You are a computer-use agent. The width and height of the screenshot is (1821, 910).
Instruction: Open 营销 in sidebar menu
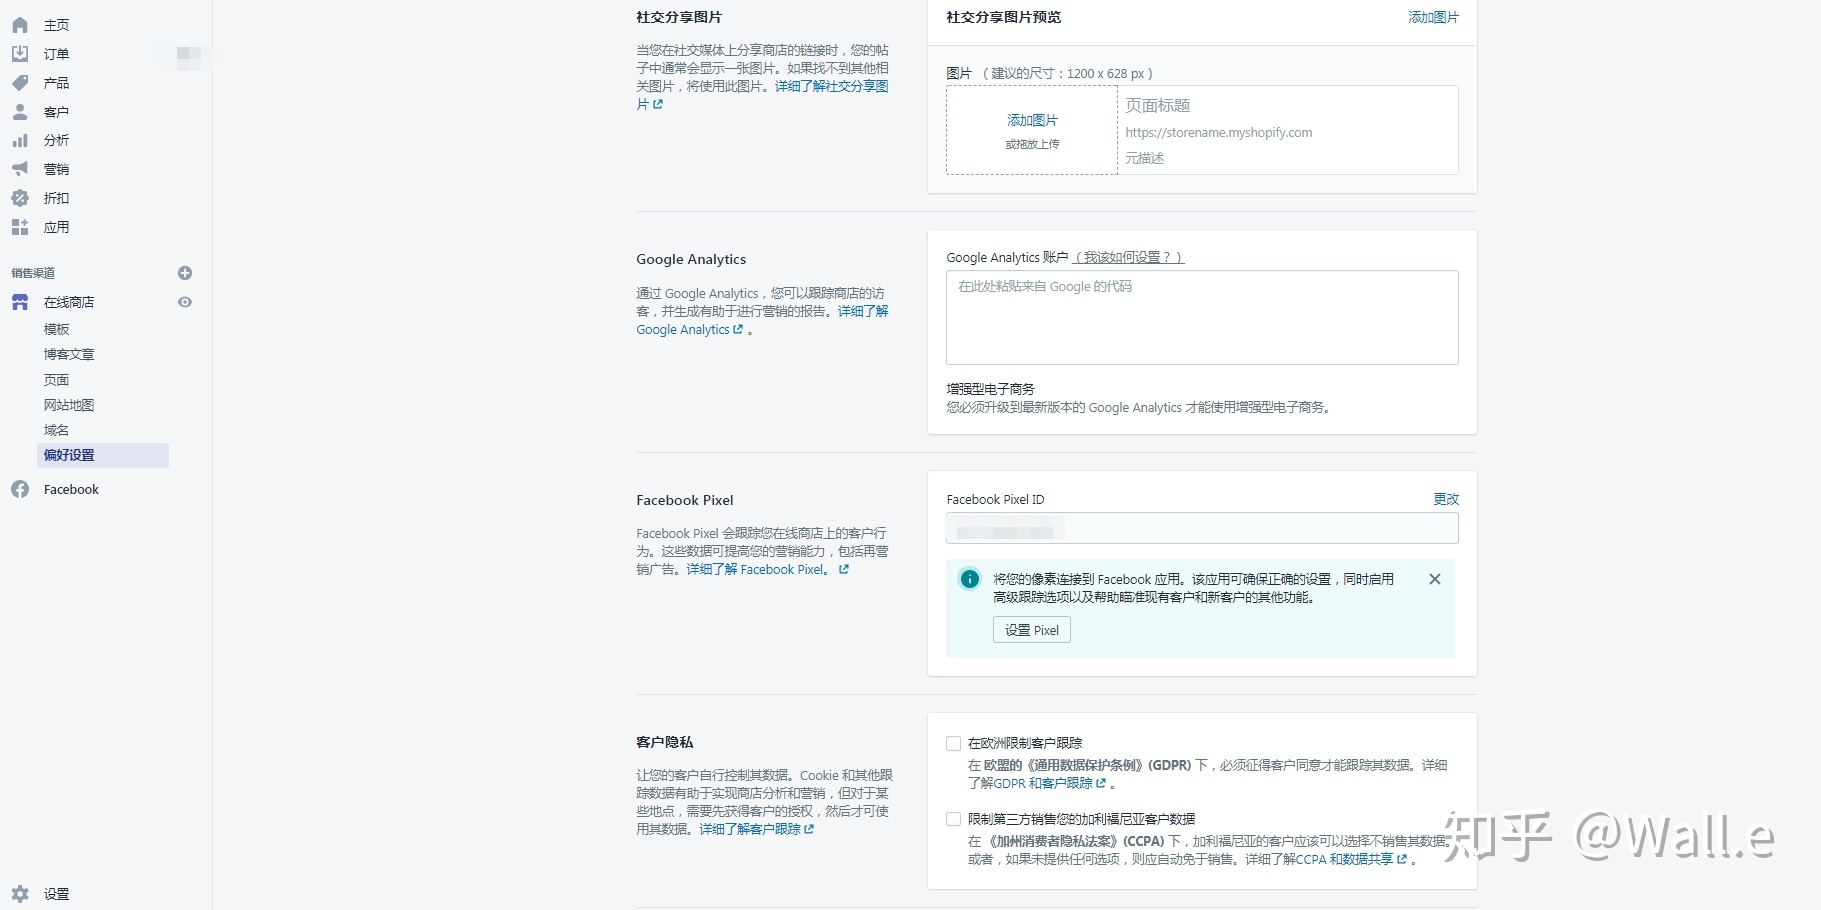tap(57, 169)
